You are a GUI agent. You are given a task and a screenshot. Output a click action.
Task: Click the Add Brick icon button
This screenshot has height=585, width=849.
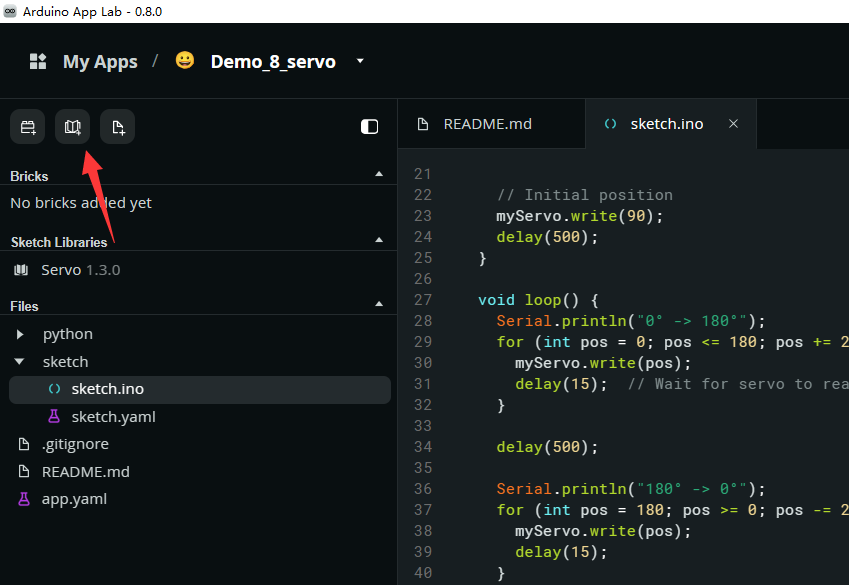(x=28, y=127)
